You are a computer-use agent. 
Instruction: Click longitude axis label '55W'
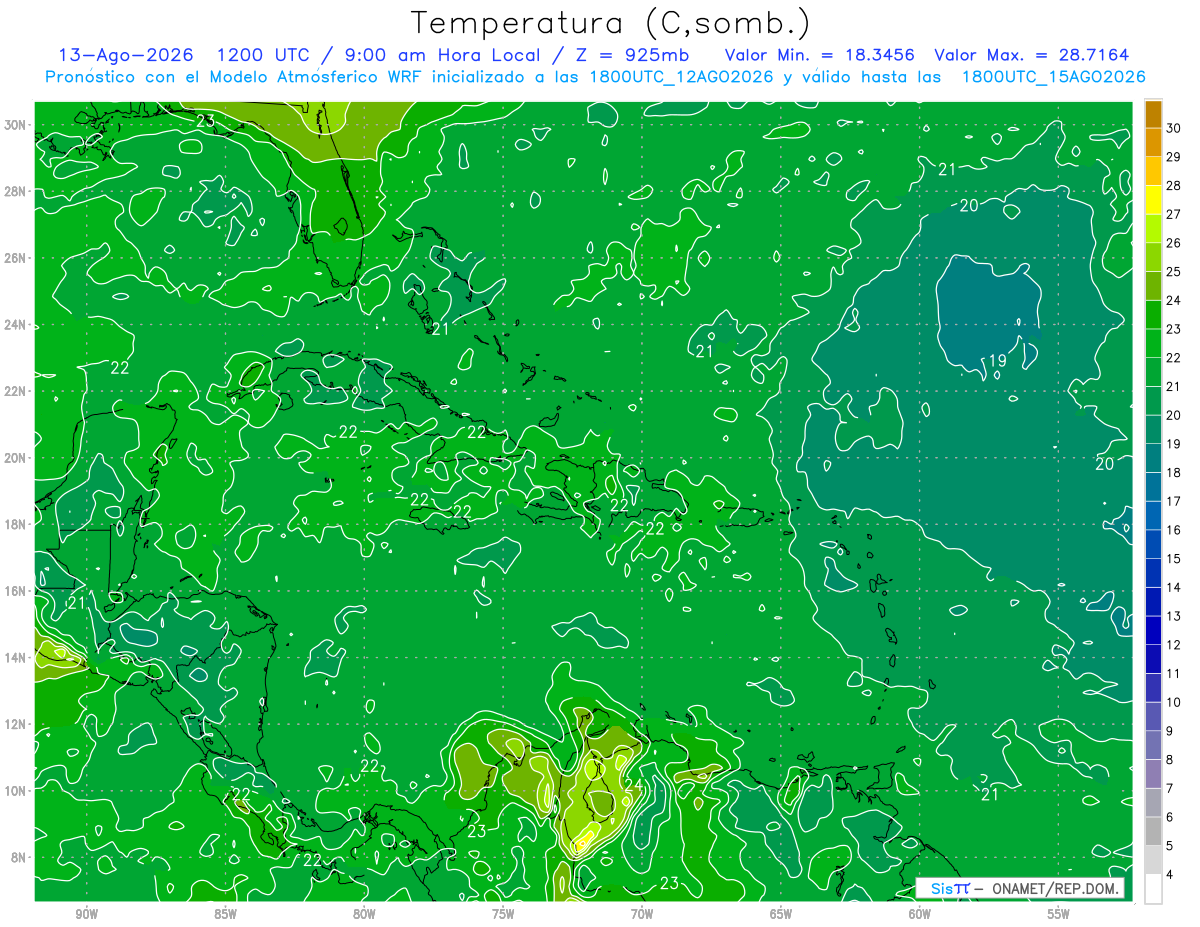coord(1059,914)
